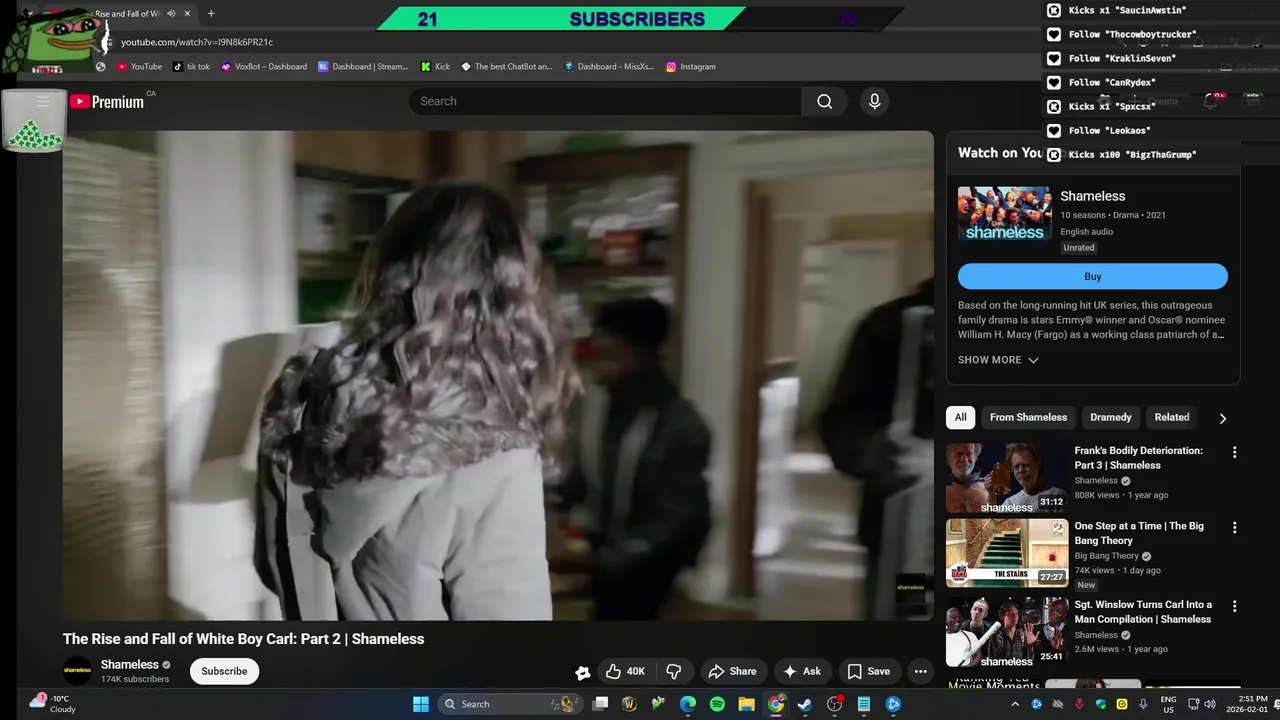This screenshot has height=720, width=1280.
Task: Select the From Shameless filter chip
Action: pyautogui.click(x=1028, y=417)
